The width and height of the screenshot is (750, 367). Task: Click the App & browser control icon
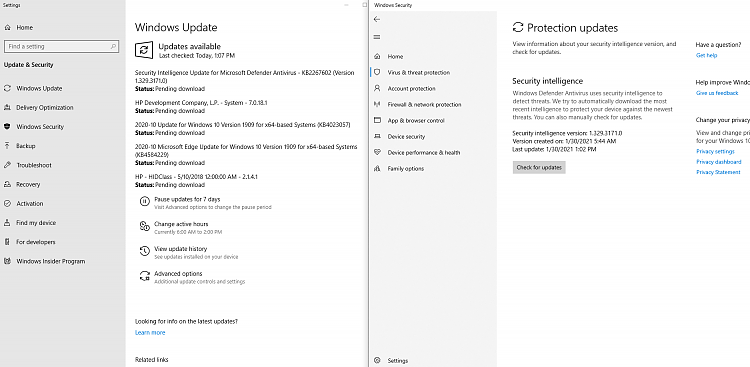click(377, 121)
